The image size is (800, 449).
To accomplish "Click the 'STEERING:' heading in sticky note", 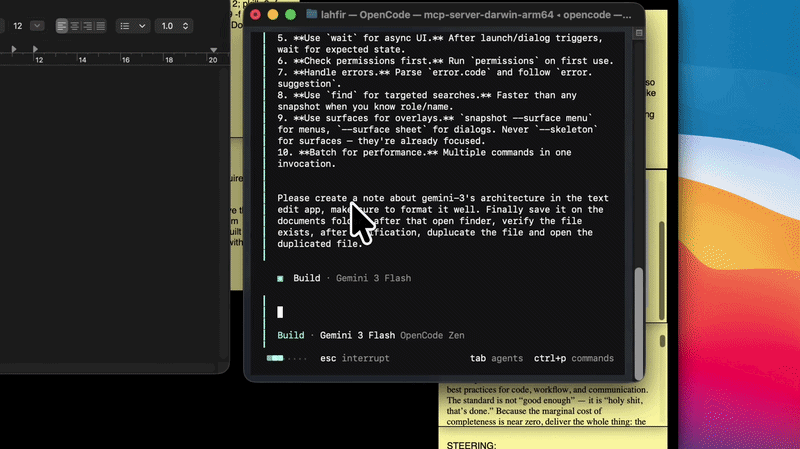I will (x=471, y=445).
